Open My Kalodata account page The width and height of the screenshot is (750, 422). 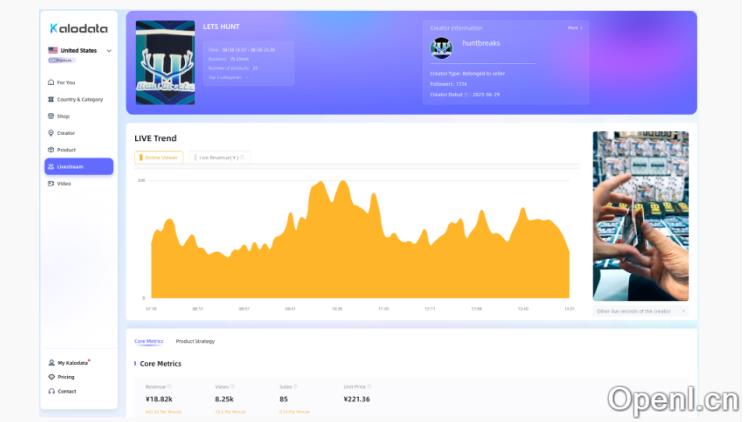(73, 363)
